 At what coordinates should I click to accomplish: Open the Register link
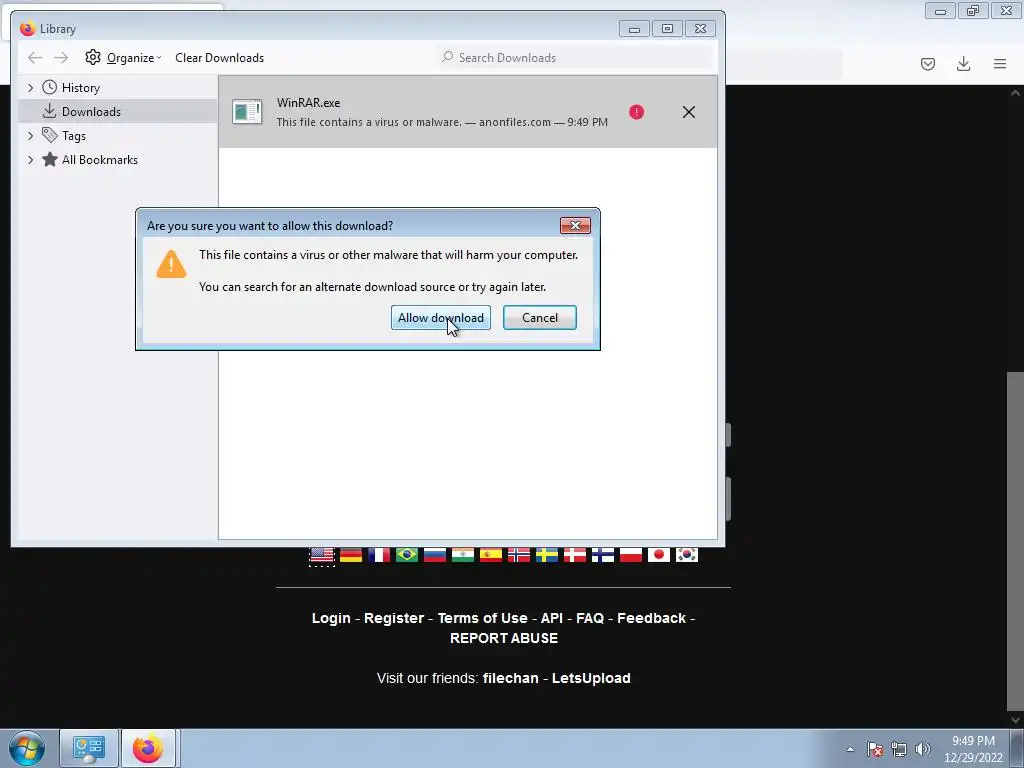[394, 618]
